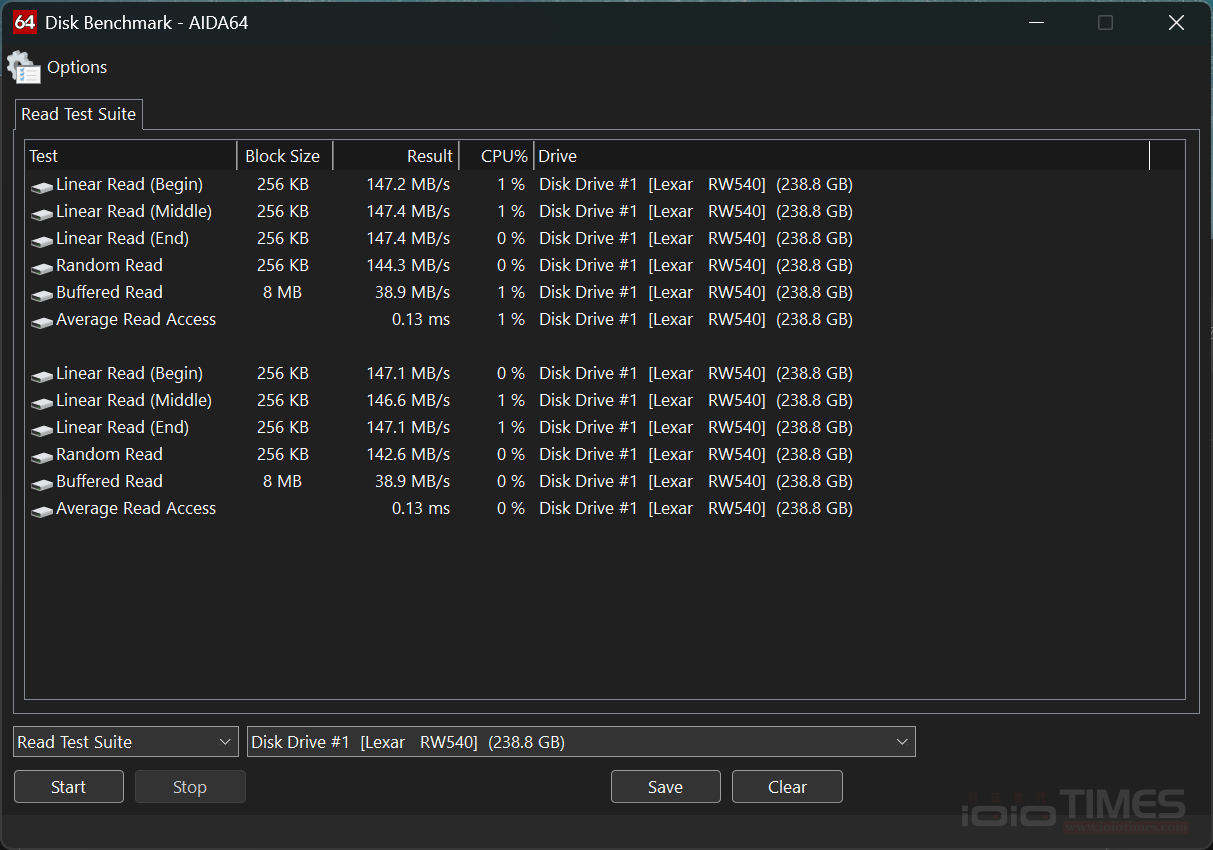This screenshot has height=850, width=1213.
Task: Close the Disk Benchmark window
Action: coord(1177,22)
